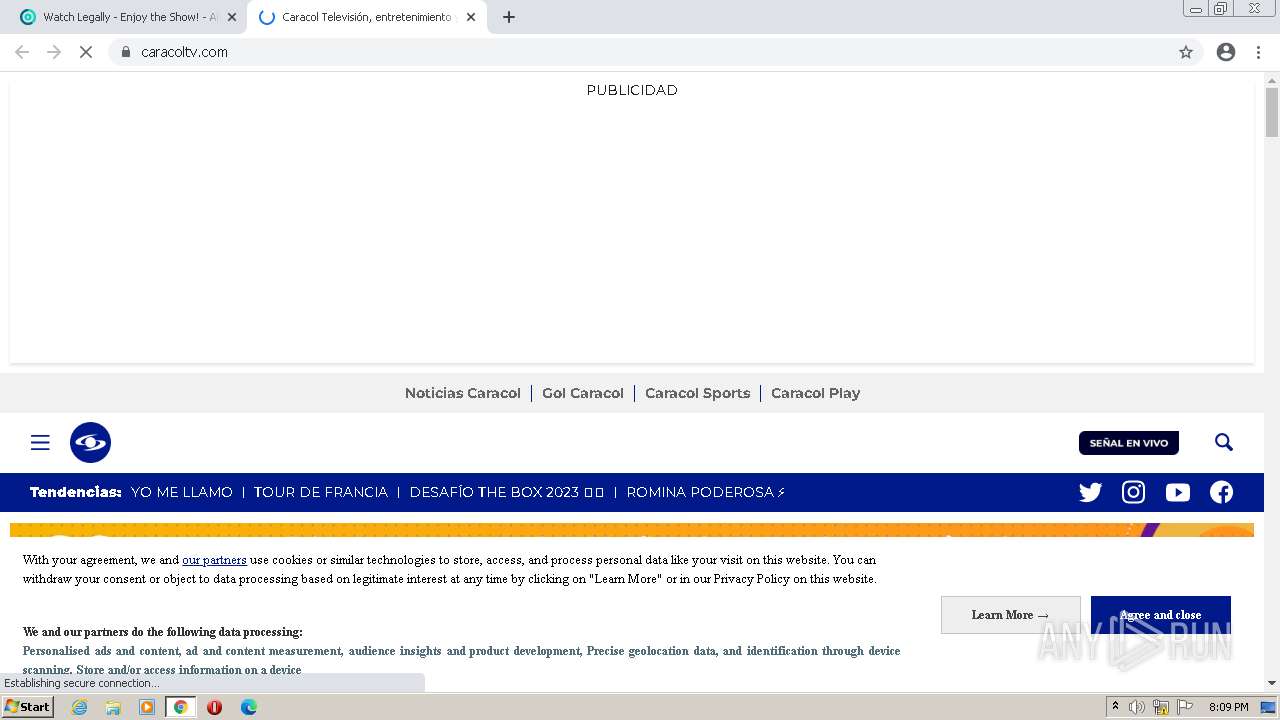The image size is (1280, 720).
Task: Click Agree and close button
Action: pos(1160,615)
